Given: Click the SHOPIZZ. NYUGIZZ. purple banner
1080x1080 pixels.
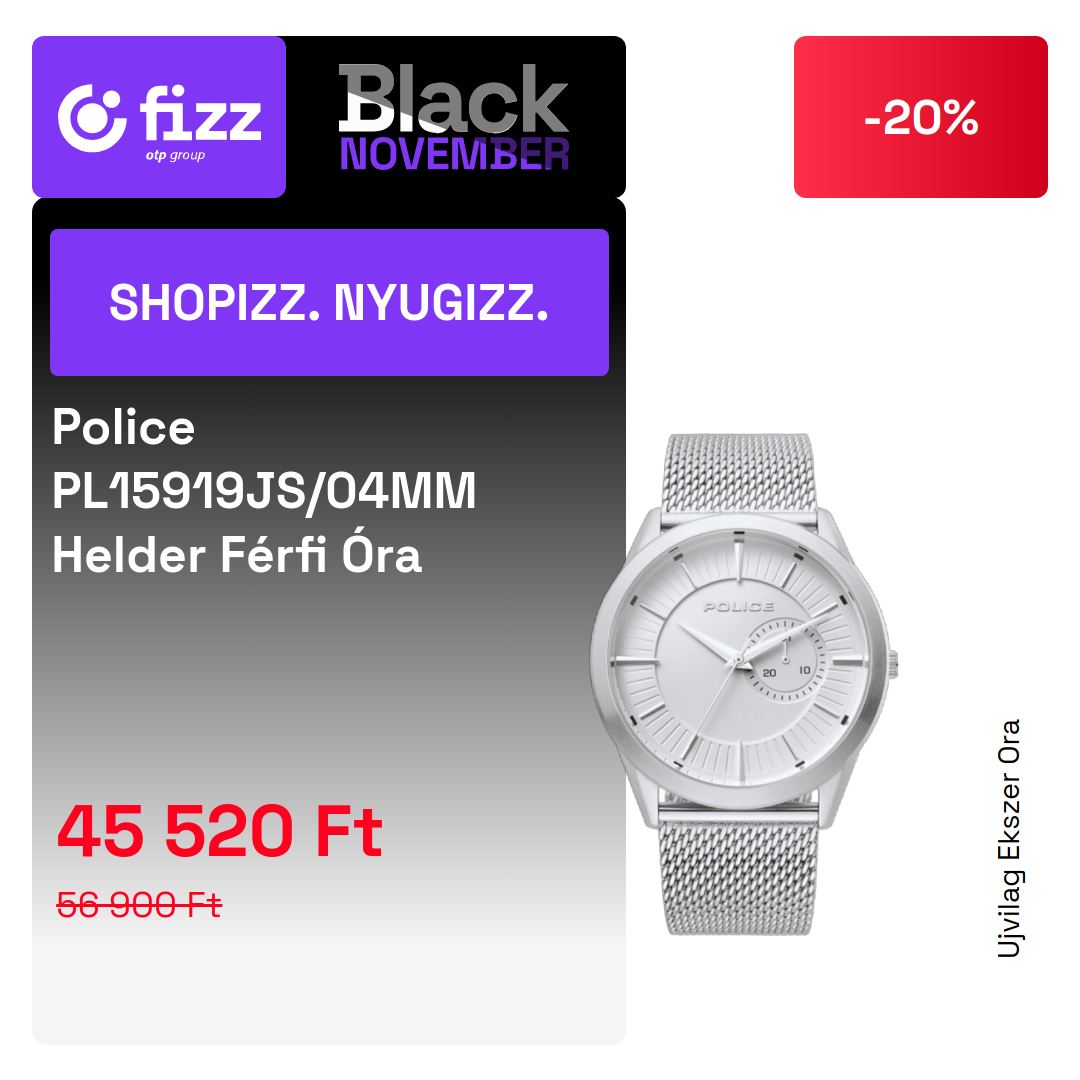Looking at the screenshot, I should pos(329,302).
